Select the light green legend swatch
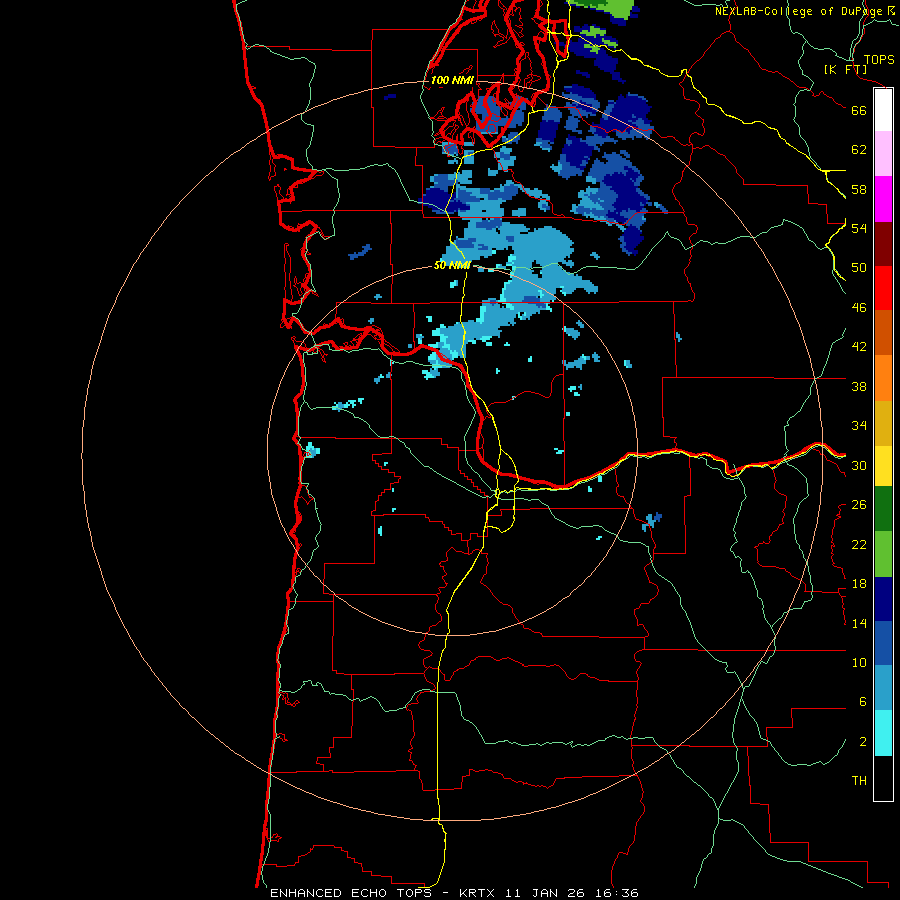 (883, 554)
